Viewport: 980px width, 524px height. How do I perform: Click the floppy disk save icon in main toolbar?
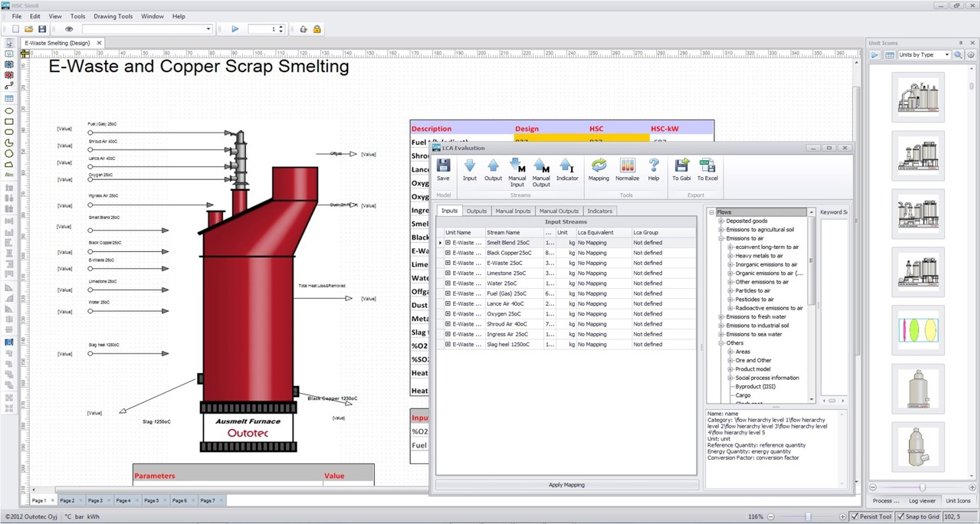coord(42,29)
